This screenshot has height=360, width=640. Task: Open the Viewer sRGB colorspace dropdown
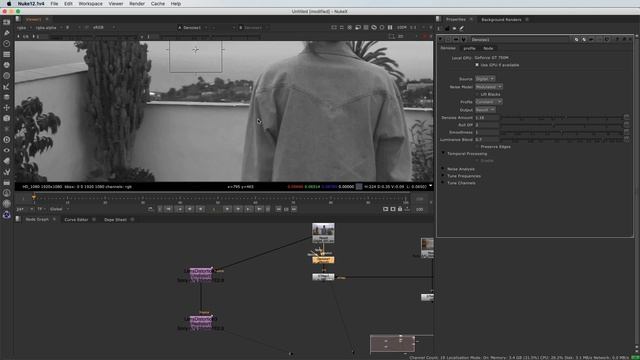point(104,27)
